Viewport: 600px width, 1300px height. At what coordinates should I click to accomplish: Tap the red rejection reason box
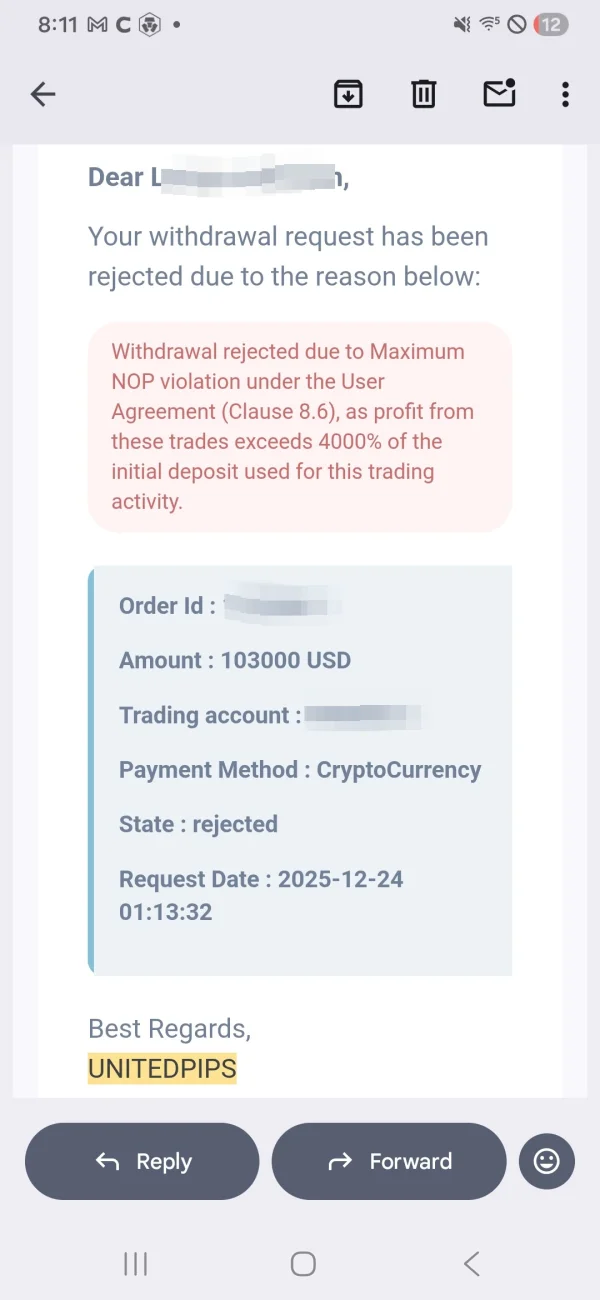click(x=299, y=426)
